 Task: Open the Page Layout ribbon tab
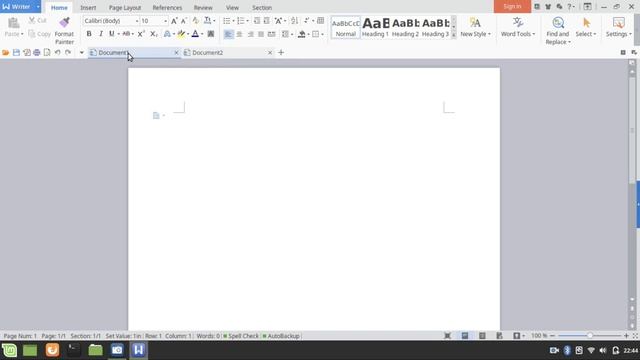pos(125,8)
